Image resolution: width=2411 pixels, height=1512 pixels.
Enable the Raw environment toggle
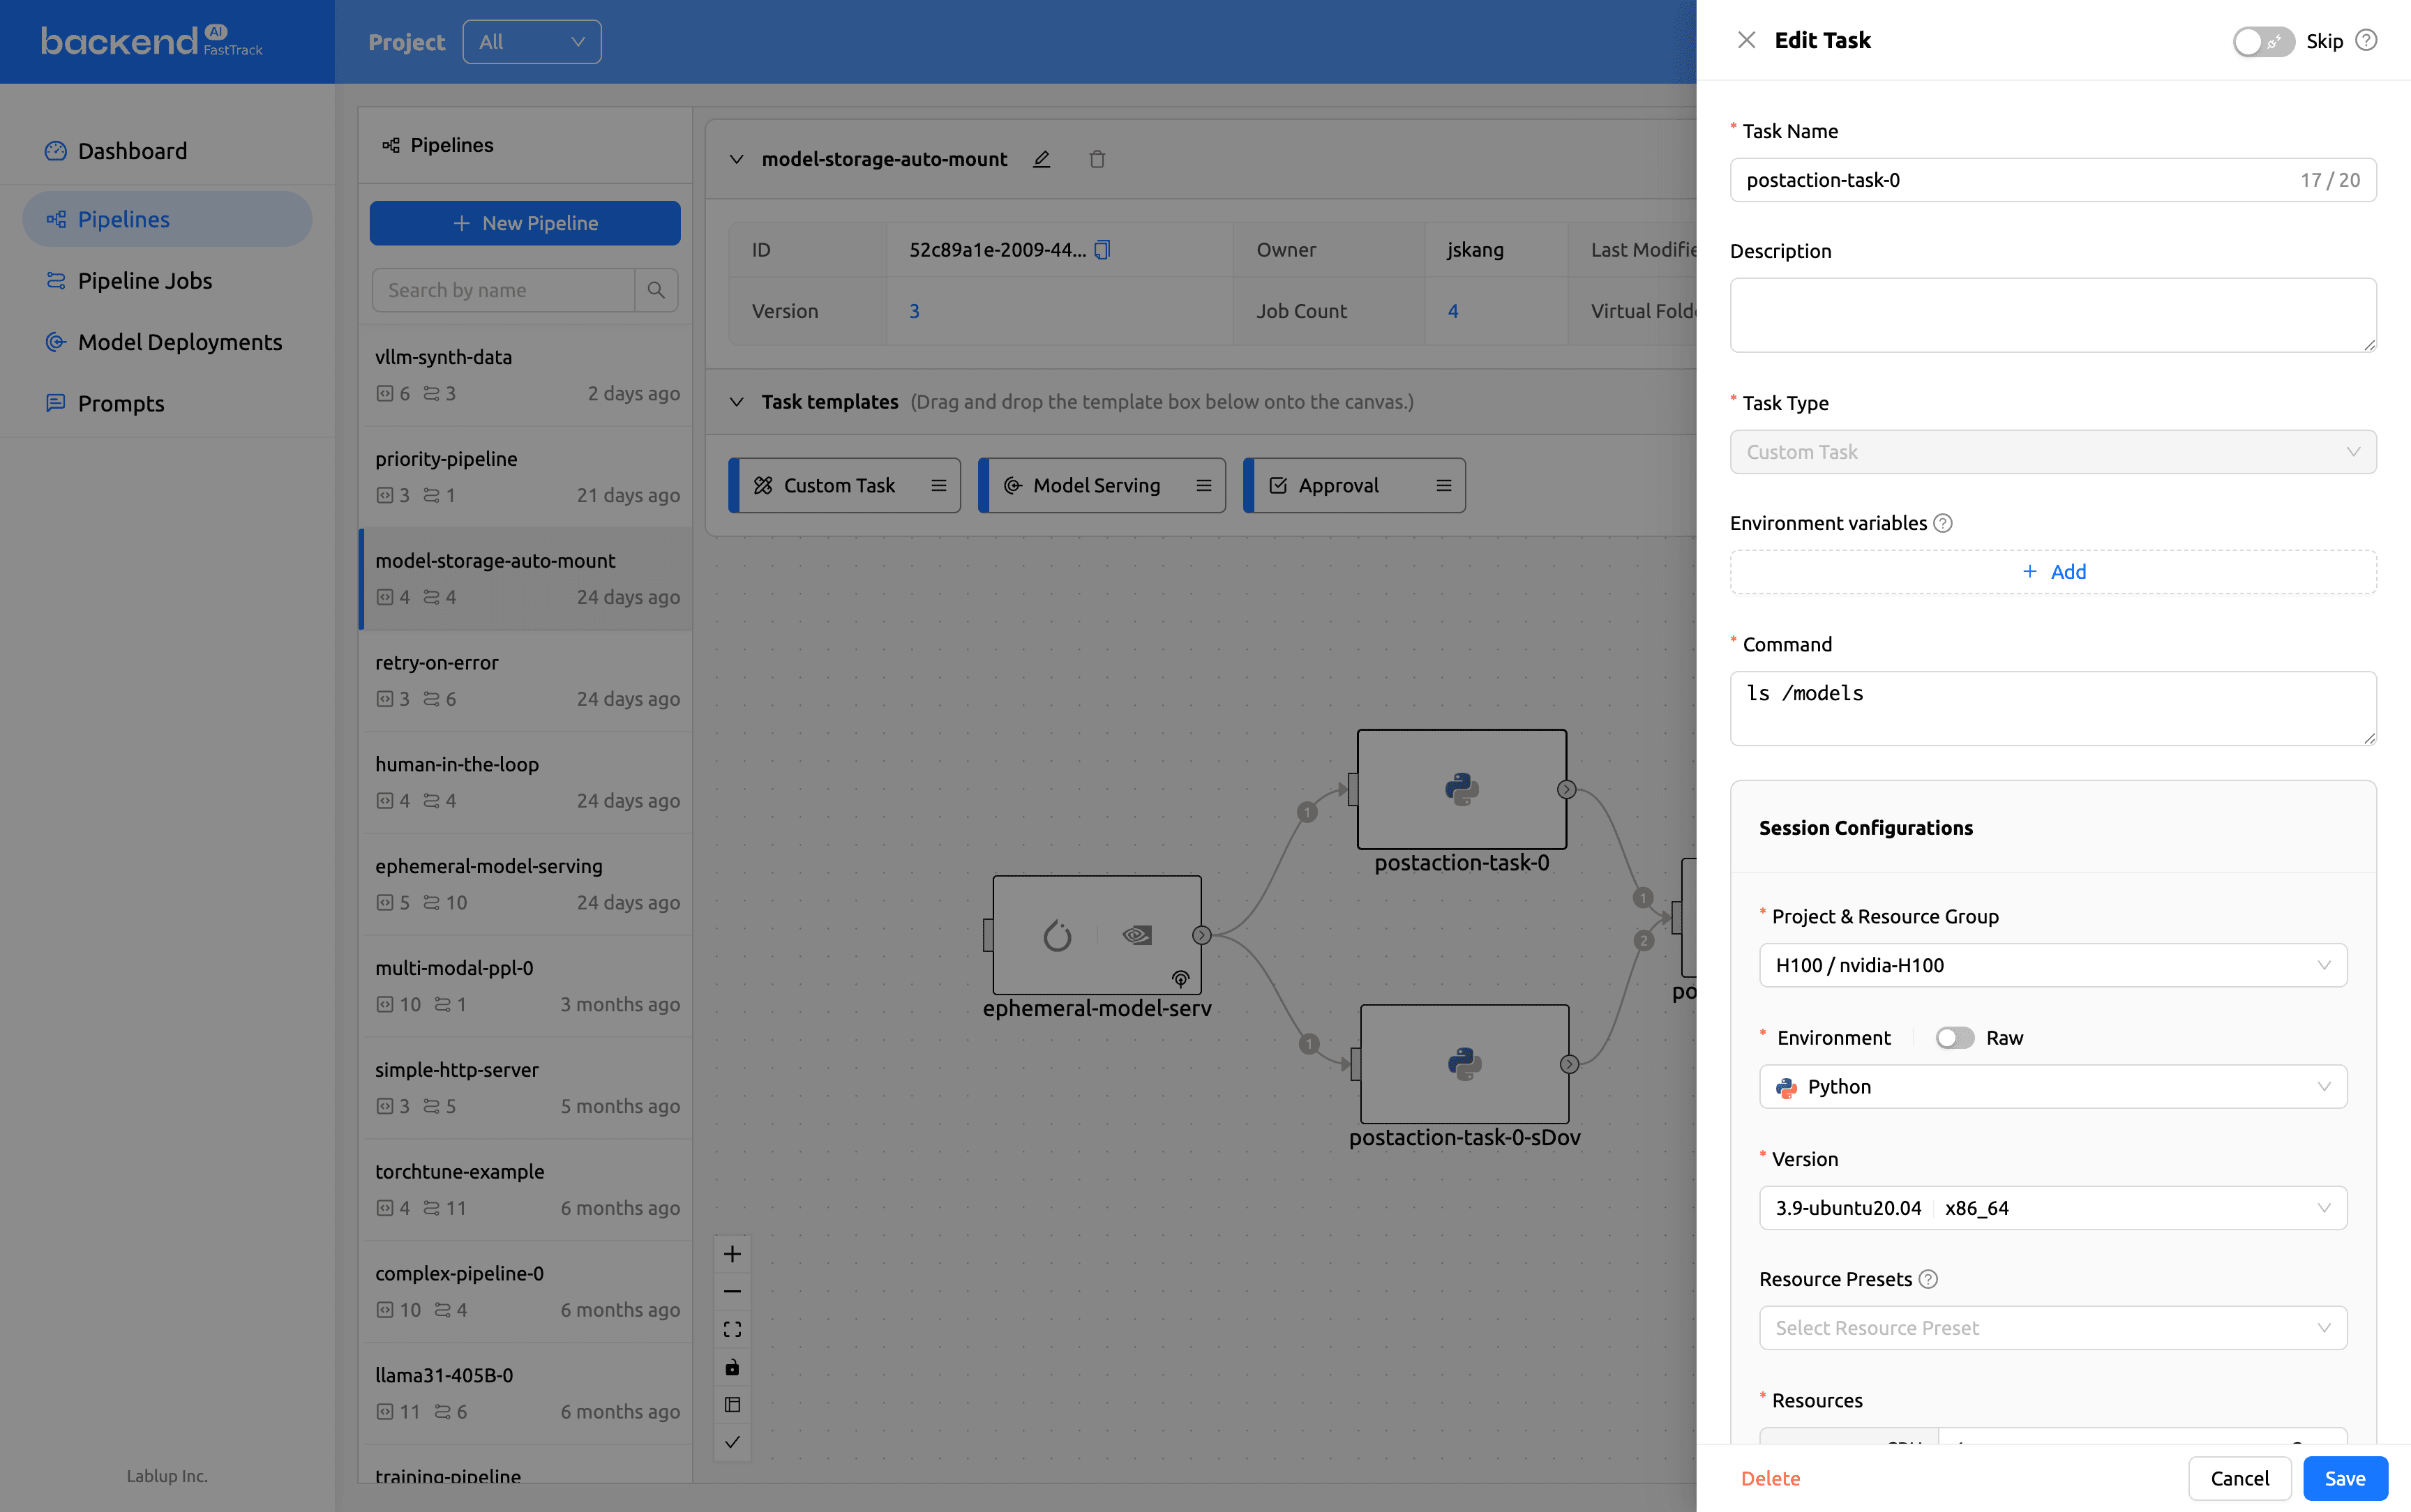pyautogui.click(x=1954, y=1038)
